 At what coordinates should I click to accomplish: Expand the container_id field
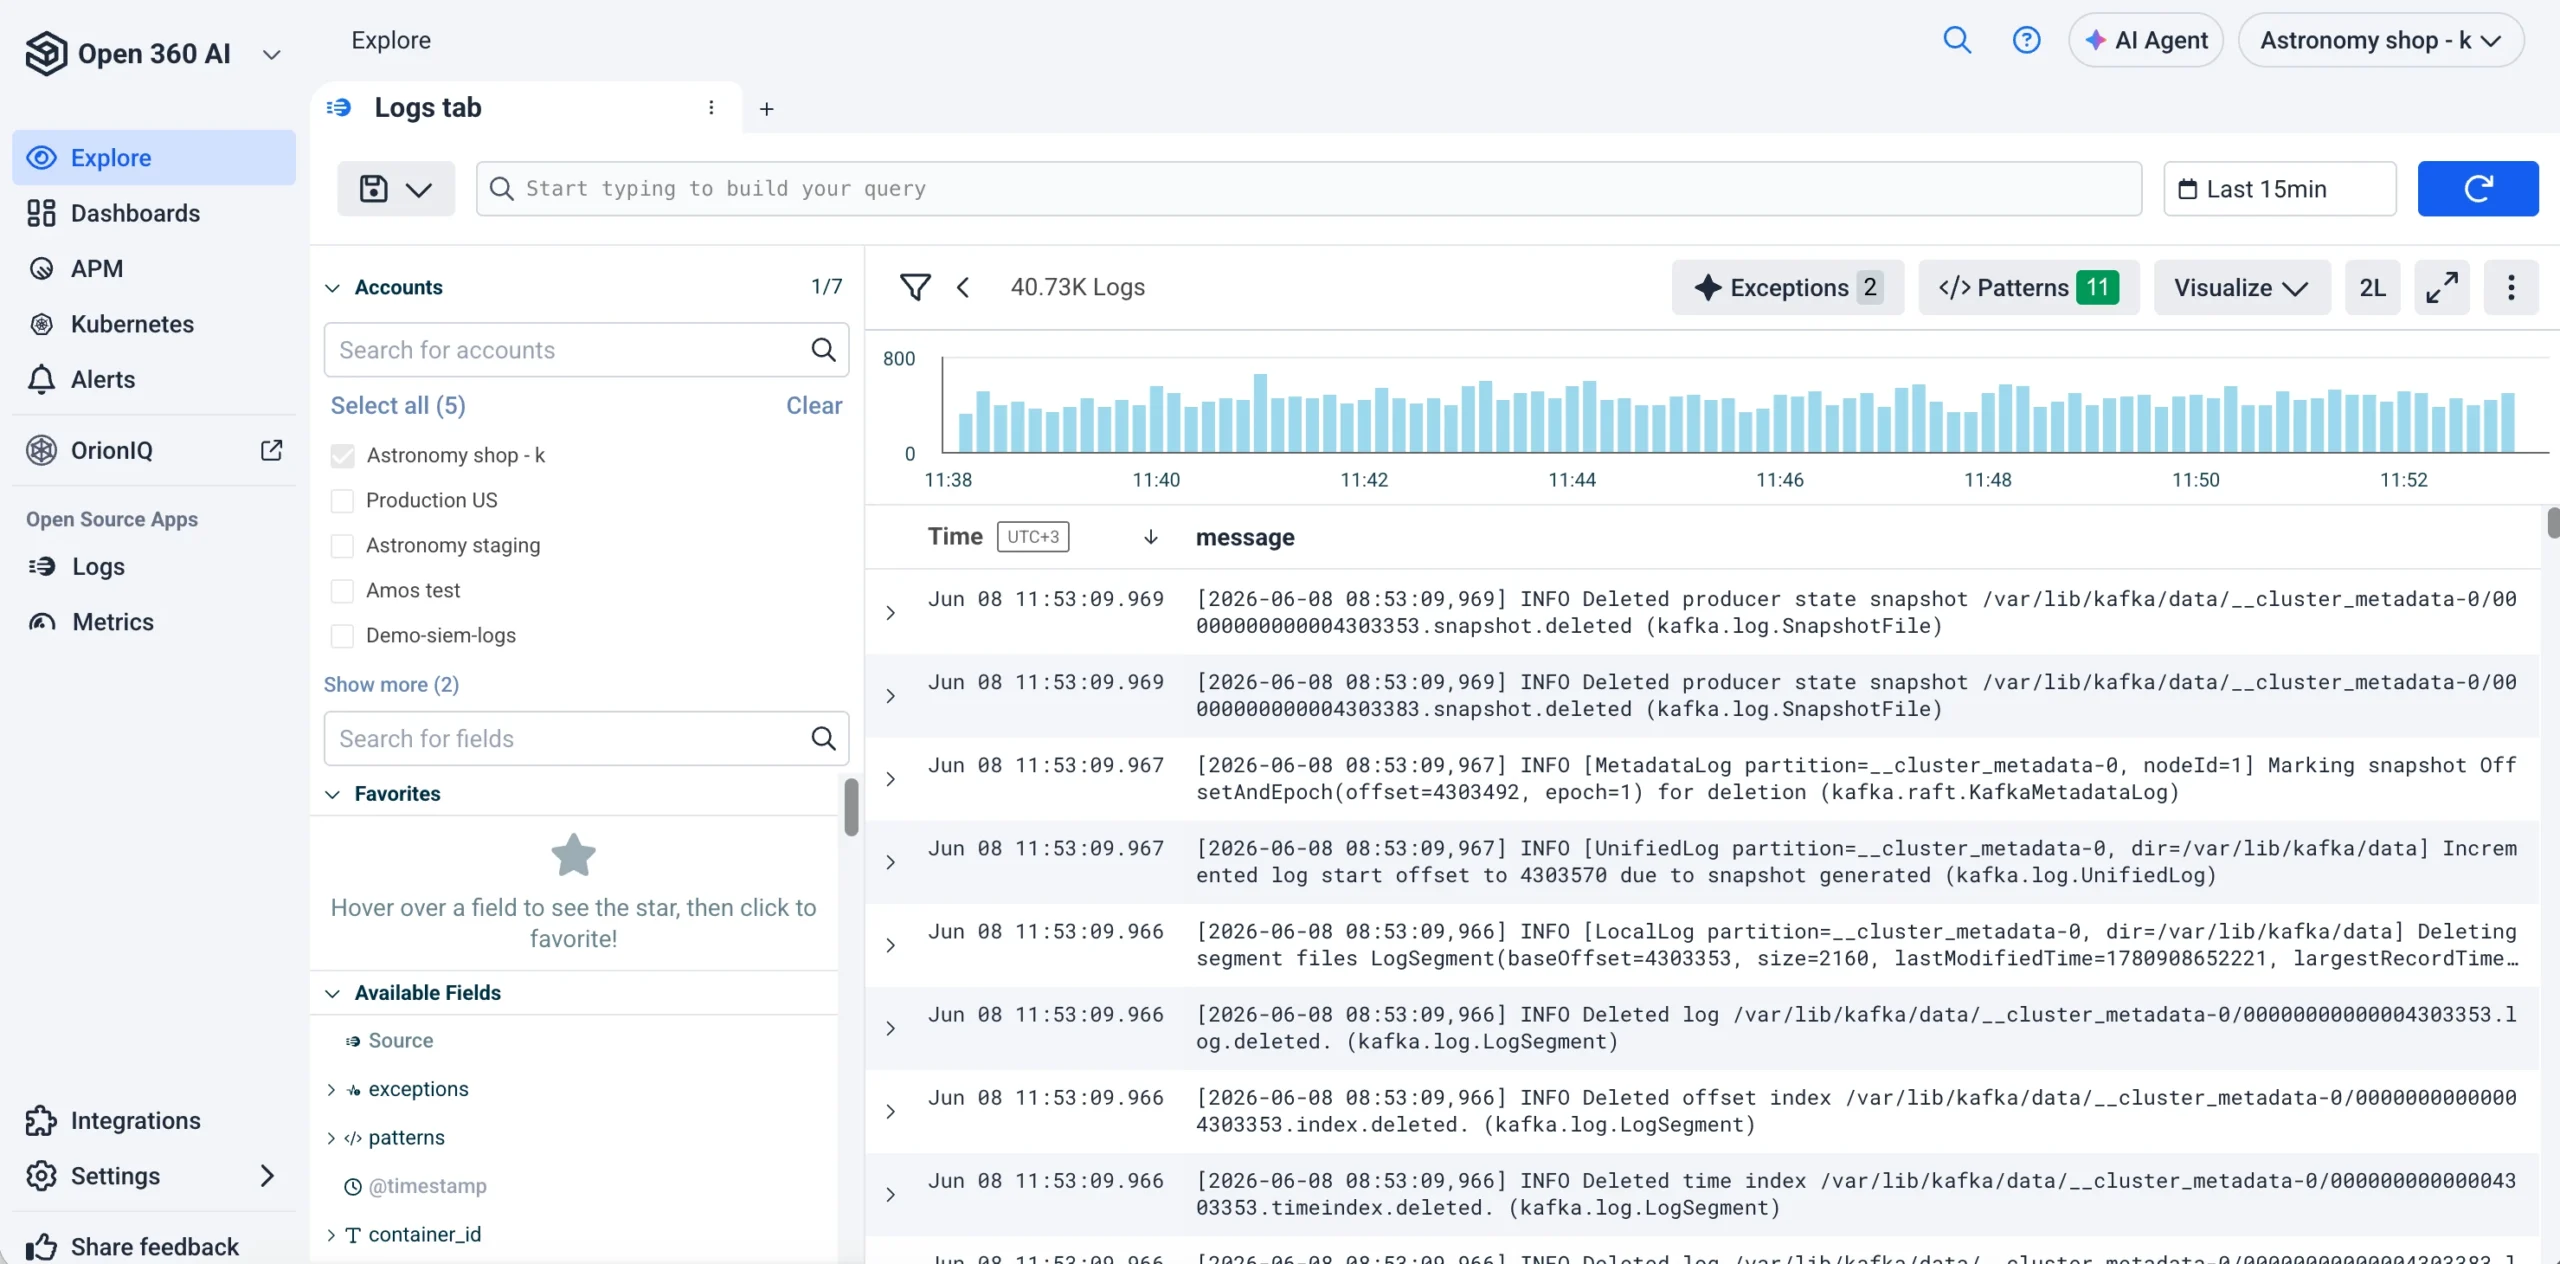pos(331,1235)
